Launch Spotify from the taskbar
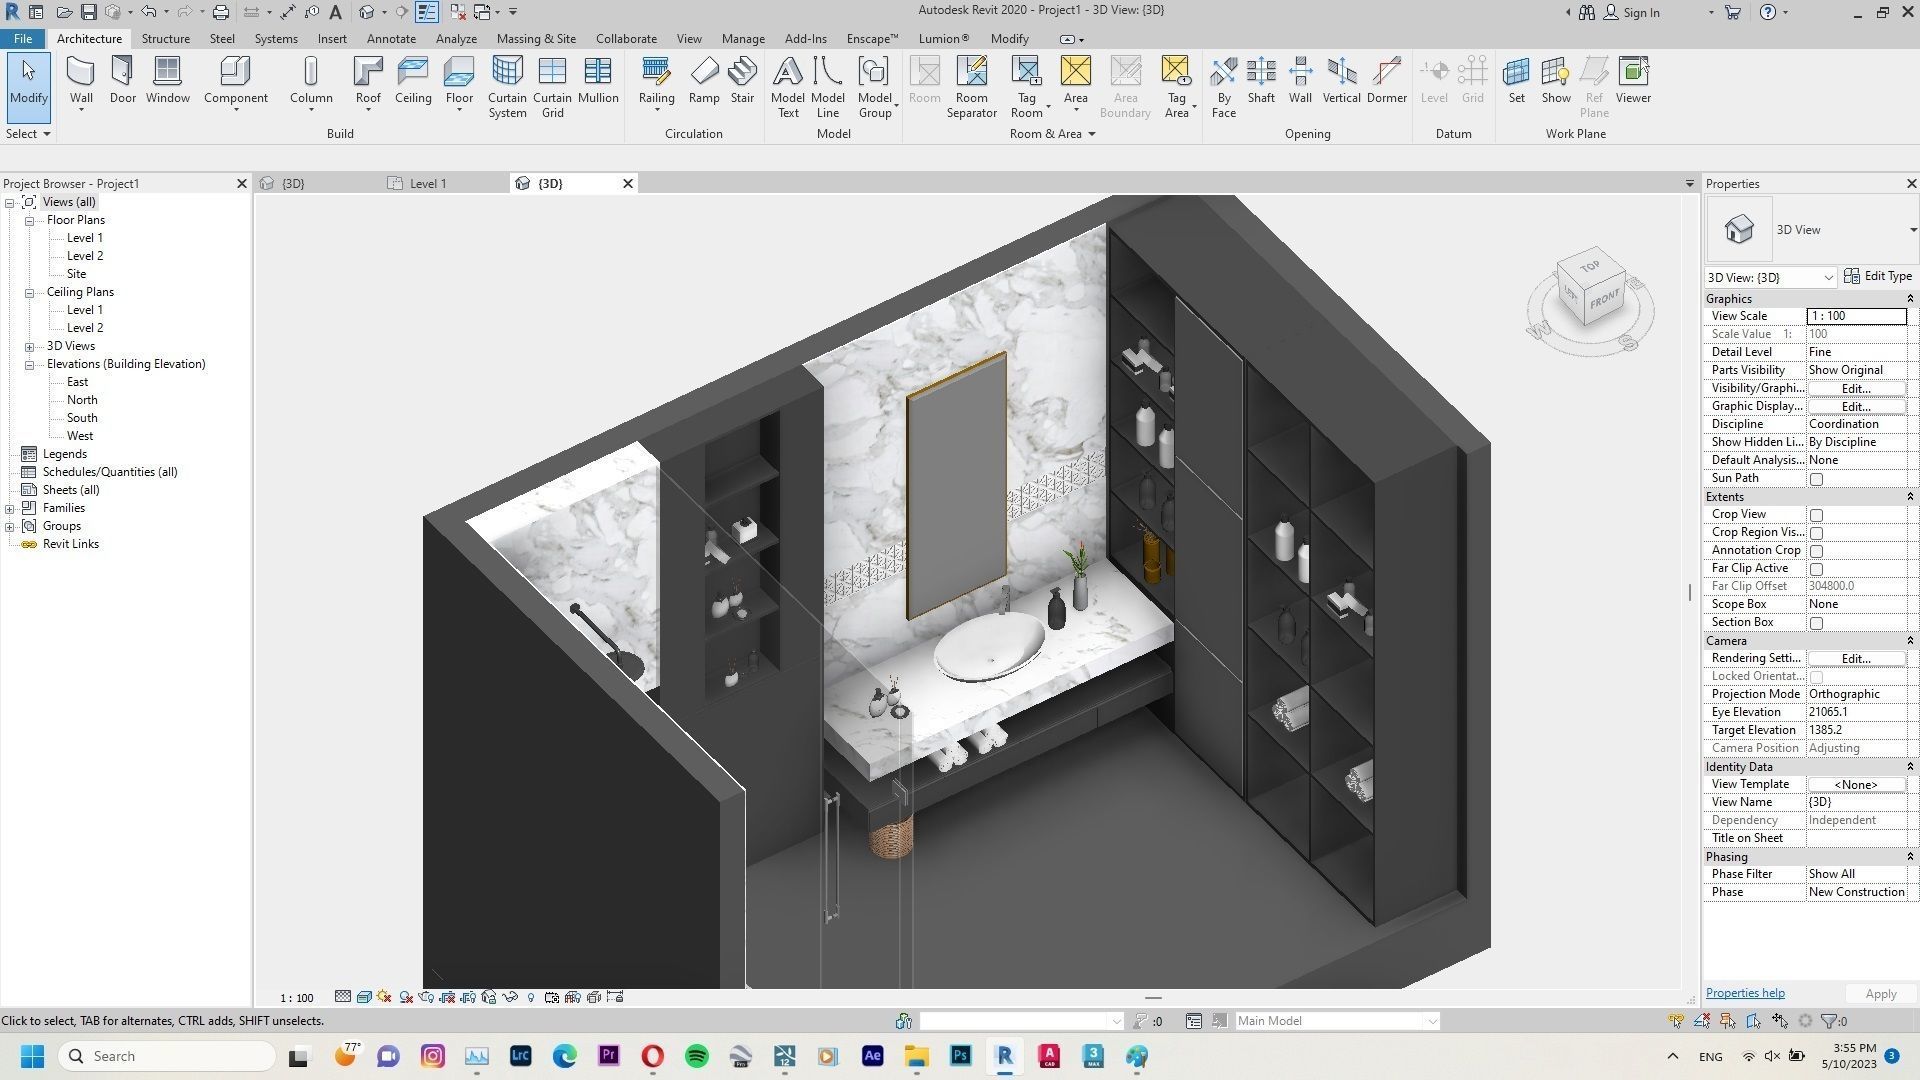The height and width of the screenshot is (1080, 1920). (x=696, y=1056)
